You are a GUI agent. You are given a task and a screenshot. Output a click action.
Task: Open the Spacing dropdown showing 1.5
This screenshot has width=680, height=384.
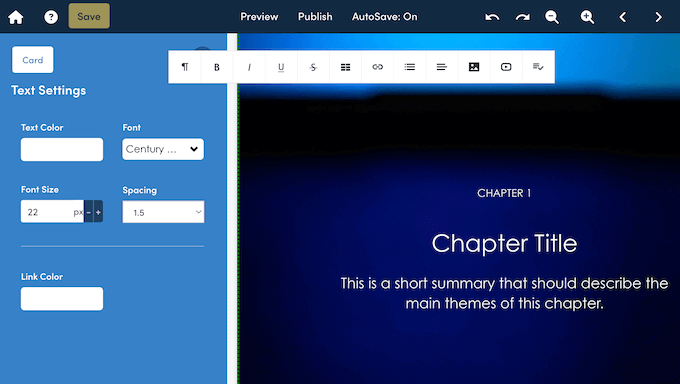pos(163,212)
